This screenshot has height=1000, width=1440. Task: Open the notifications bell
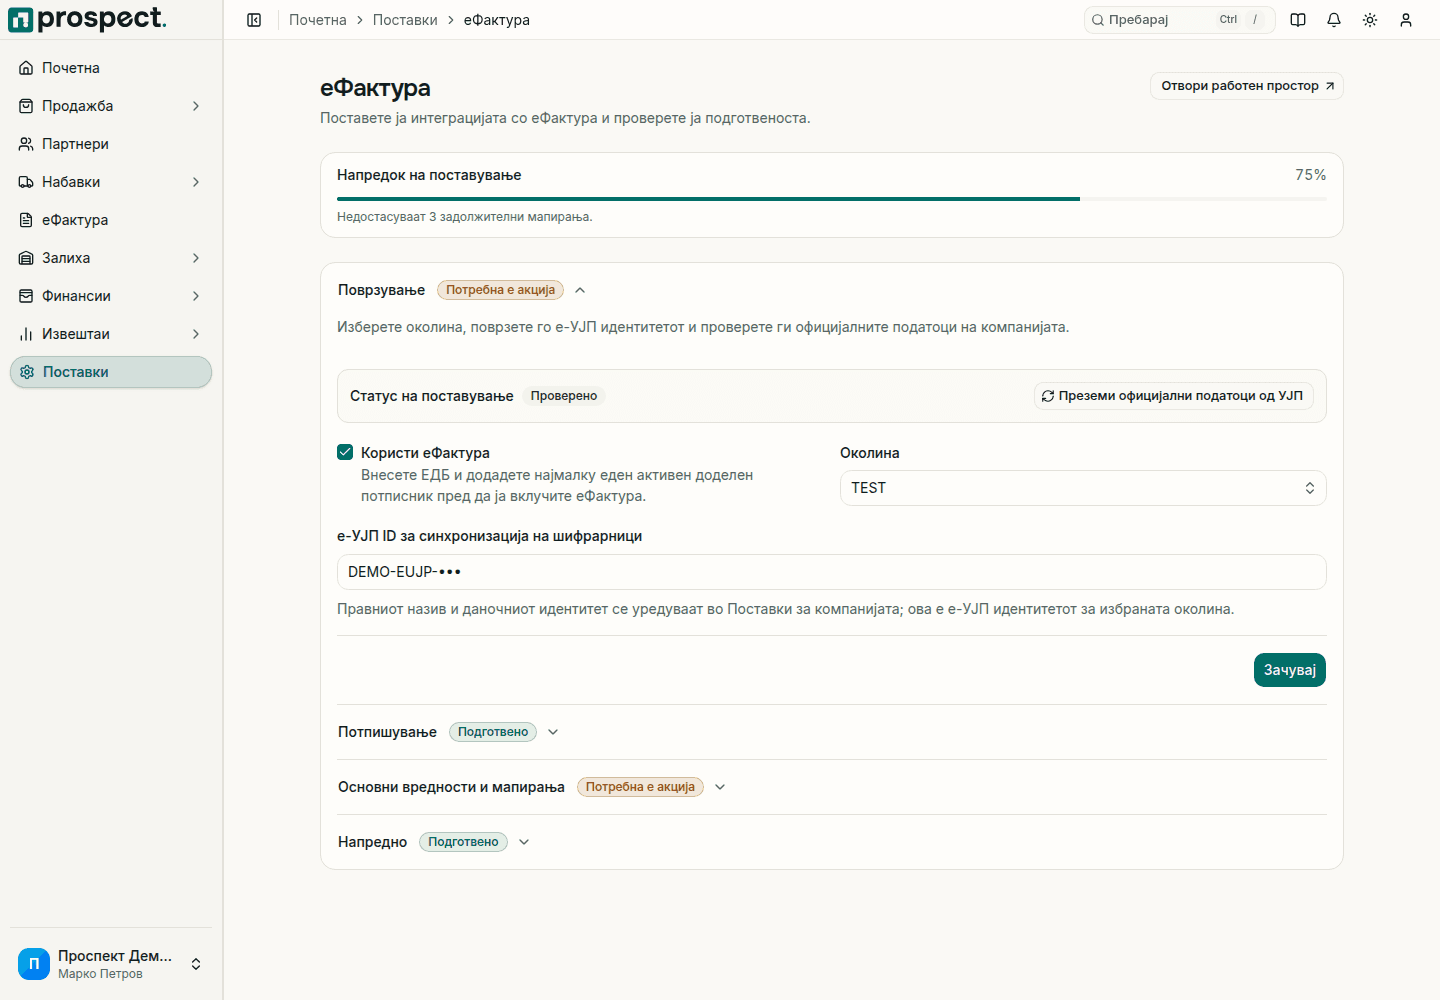coord(1334,20)
